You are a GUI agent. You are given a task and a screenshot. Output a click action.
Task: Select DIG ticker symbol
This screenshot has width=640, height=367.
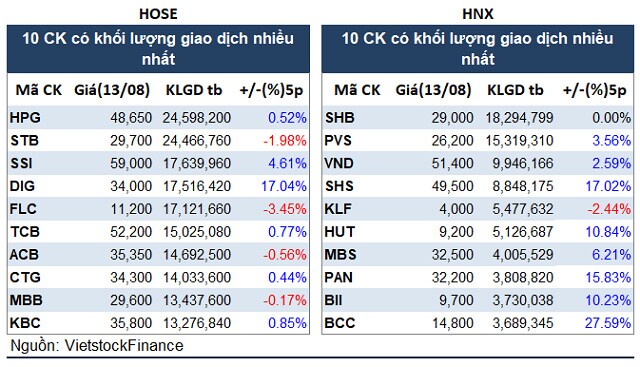22,186
